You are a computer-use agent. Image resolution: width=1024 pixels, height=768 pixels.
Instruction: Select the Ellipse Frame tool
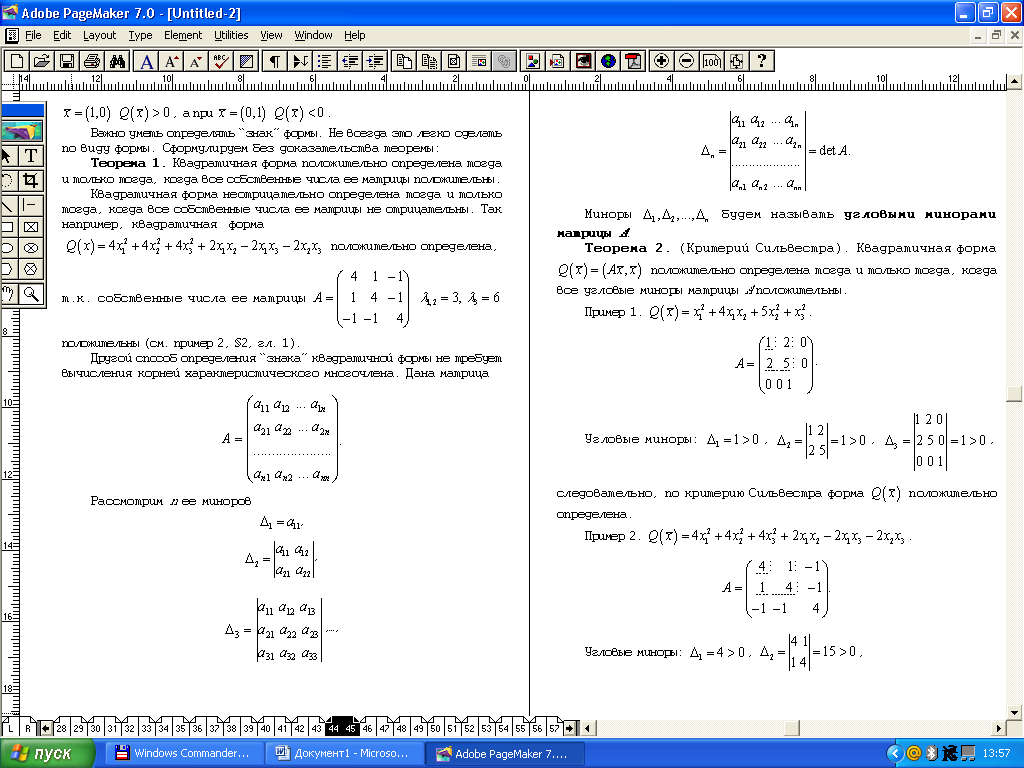pos(31,248)
